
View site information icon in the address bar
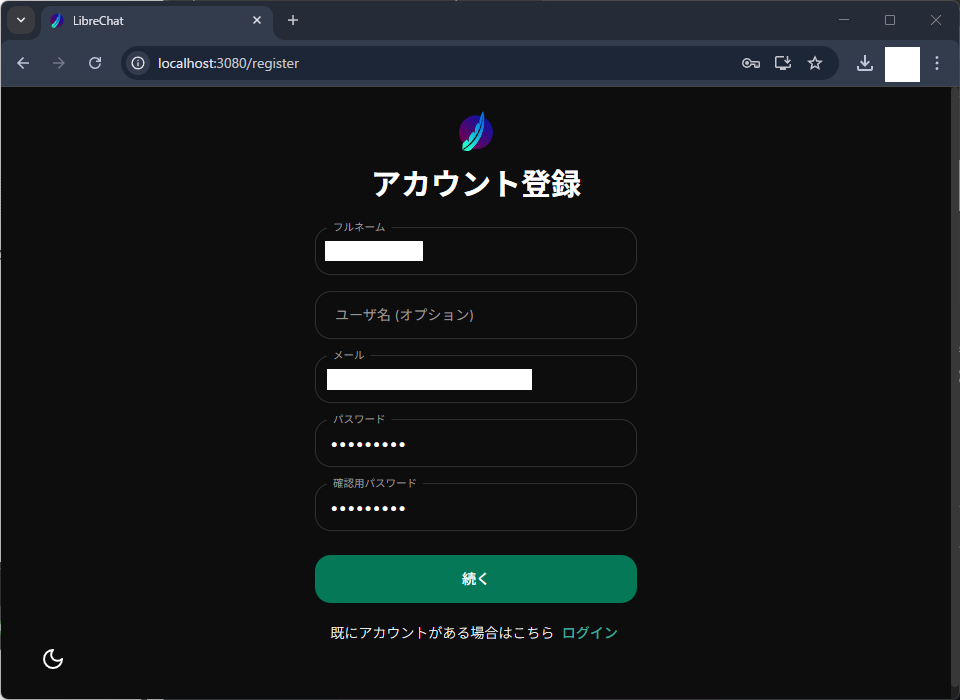pyautogui.click(x=138, y=63)
